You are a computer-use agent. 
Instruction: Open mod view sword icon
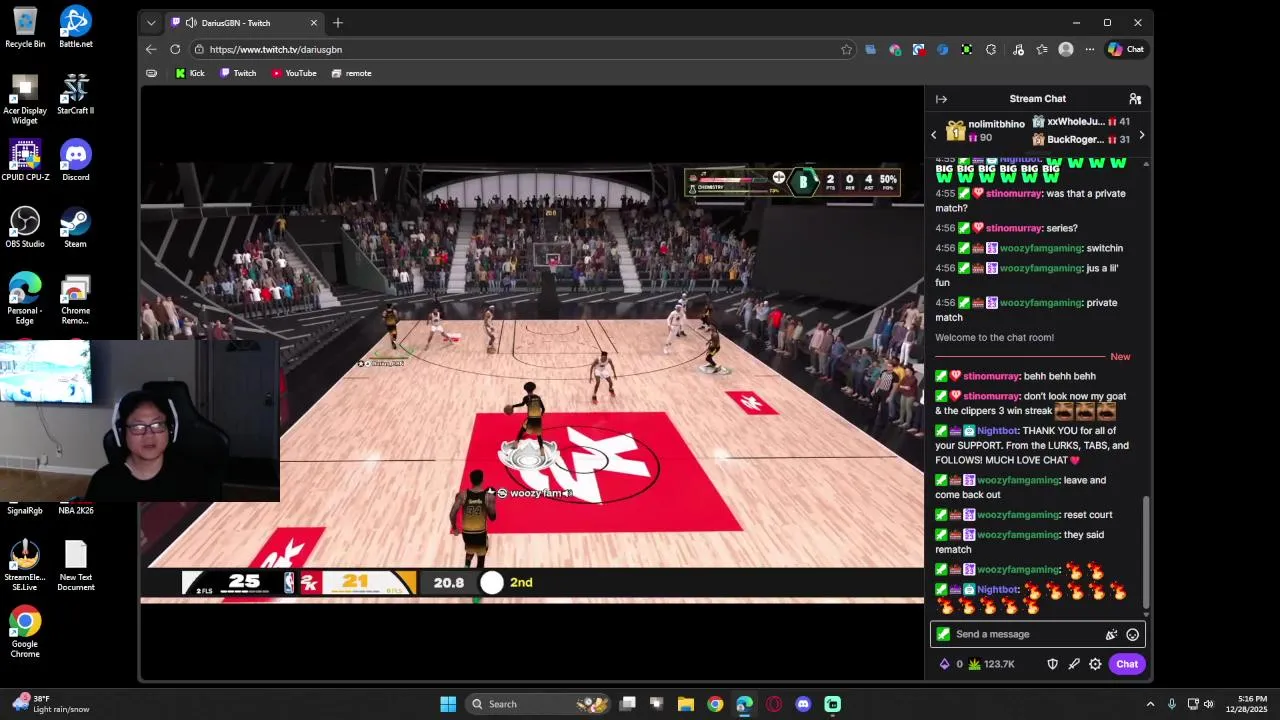pyautogui.click(x=1074, y=664)
